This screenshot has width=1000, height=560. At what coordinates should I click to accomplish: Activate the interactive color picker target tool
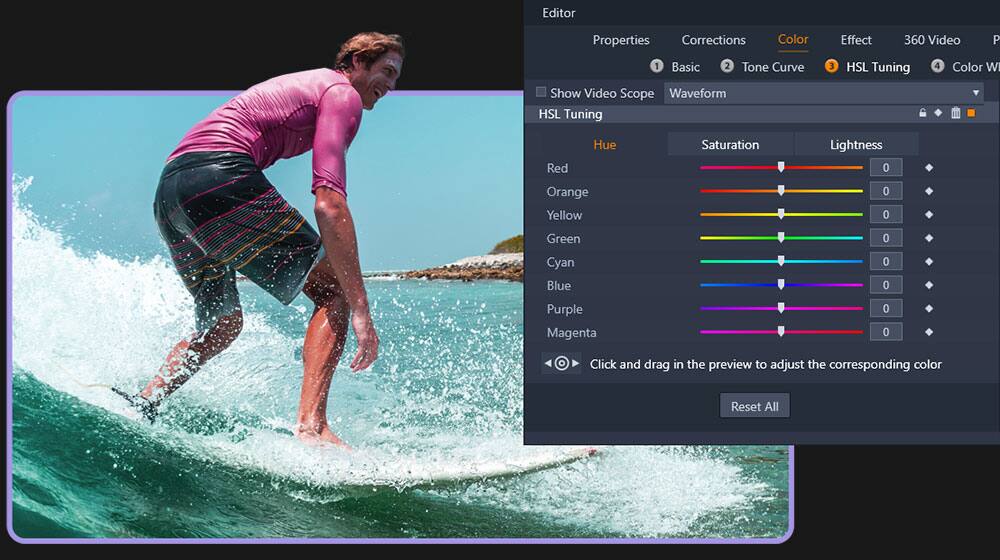[562, 364]
